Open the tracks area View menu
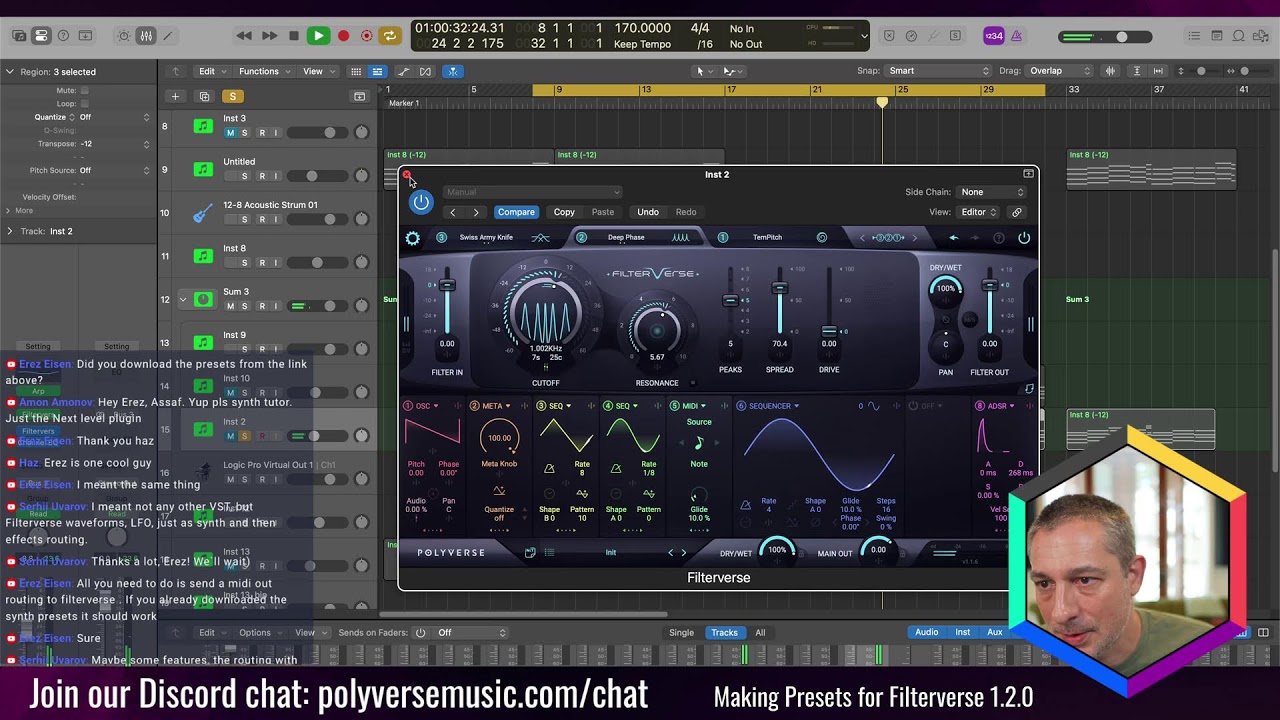This screenshot has width=1280, height=720. click(x=317, y=71)
